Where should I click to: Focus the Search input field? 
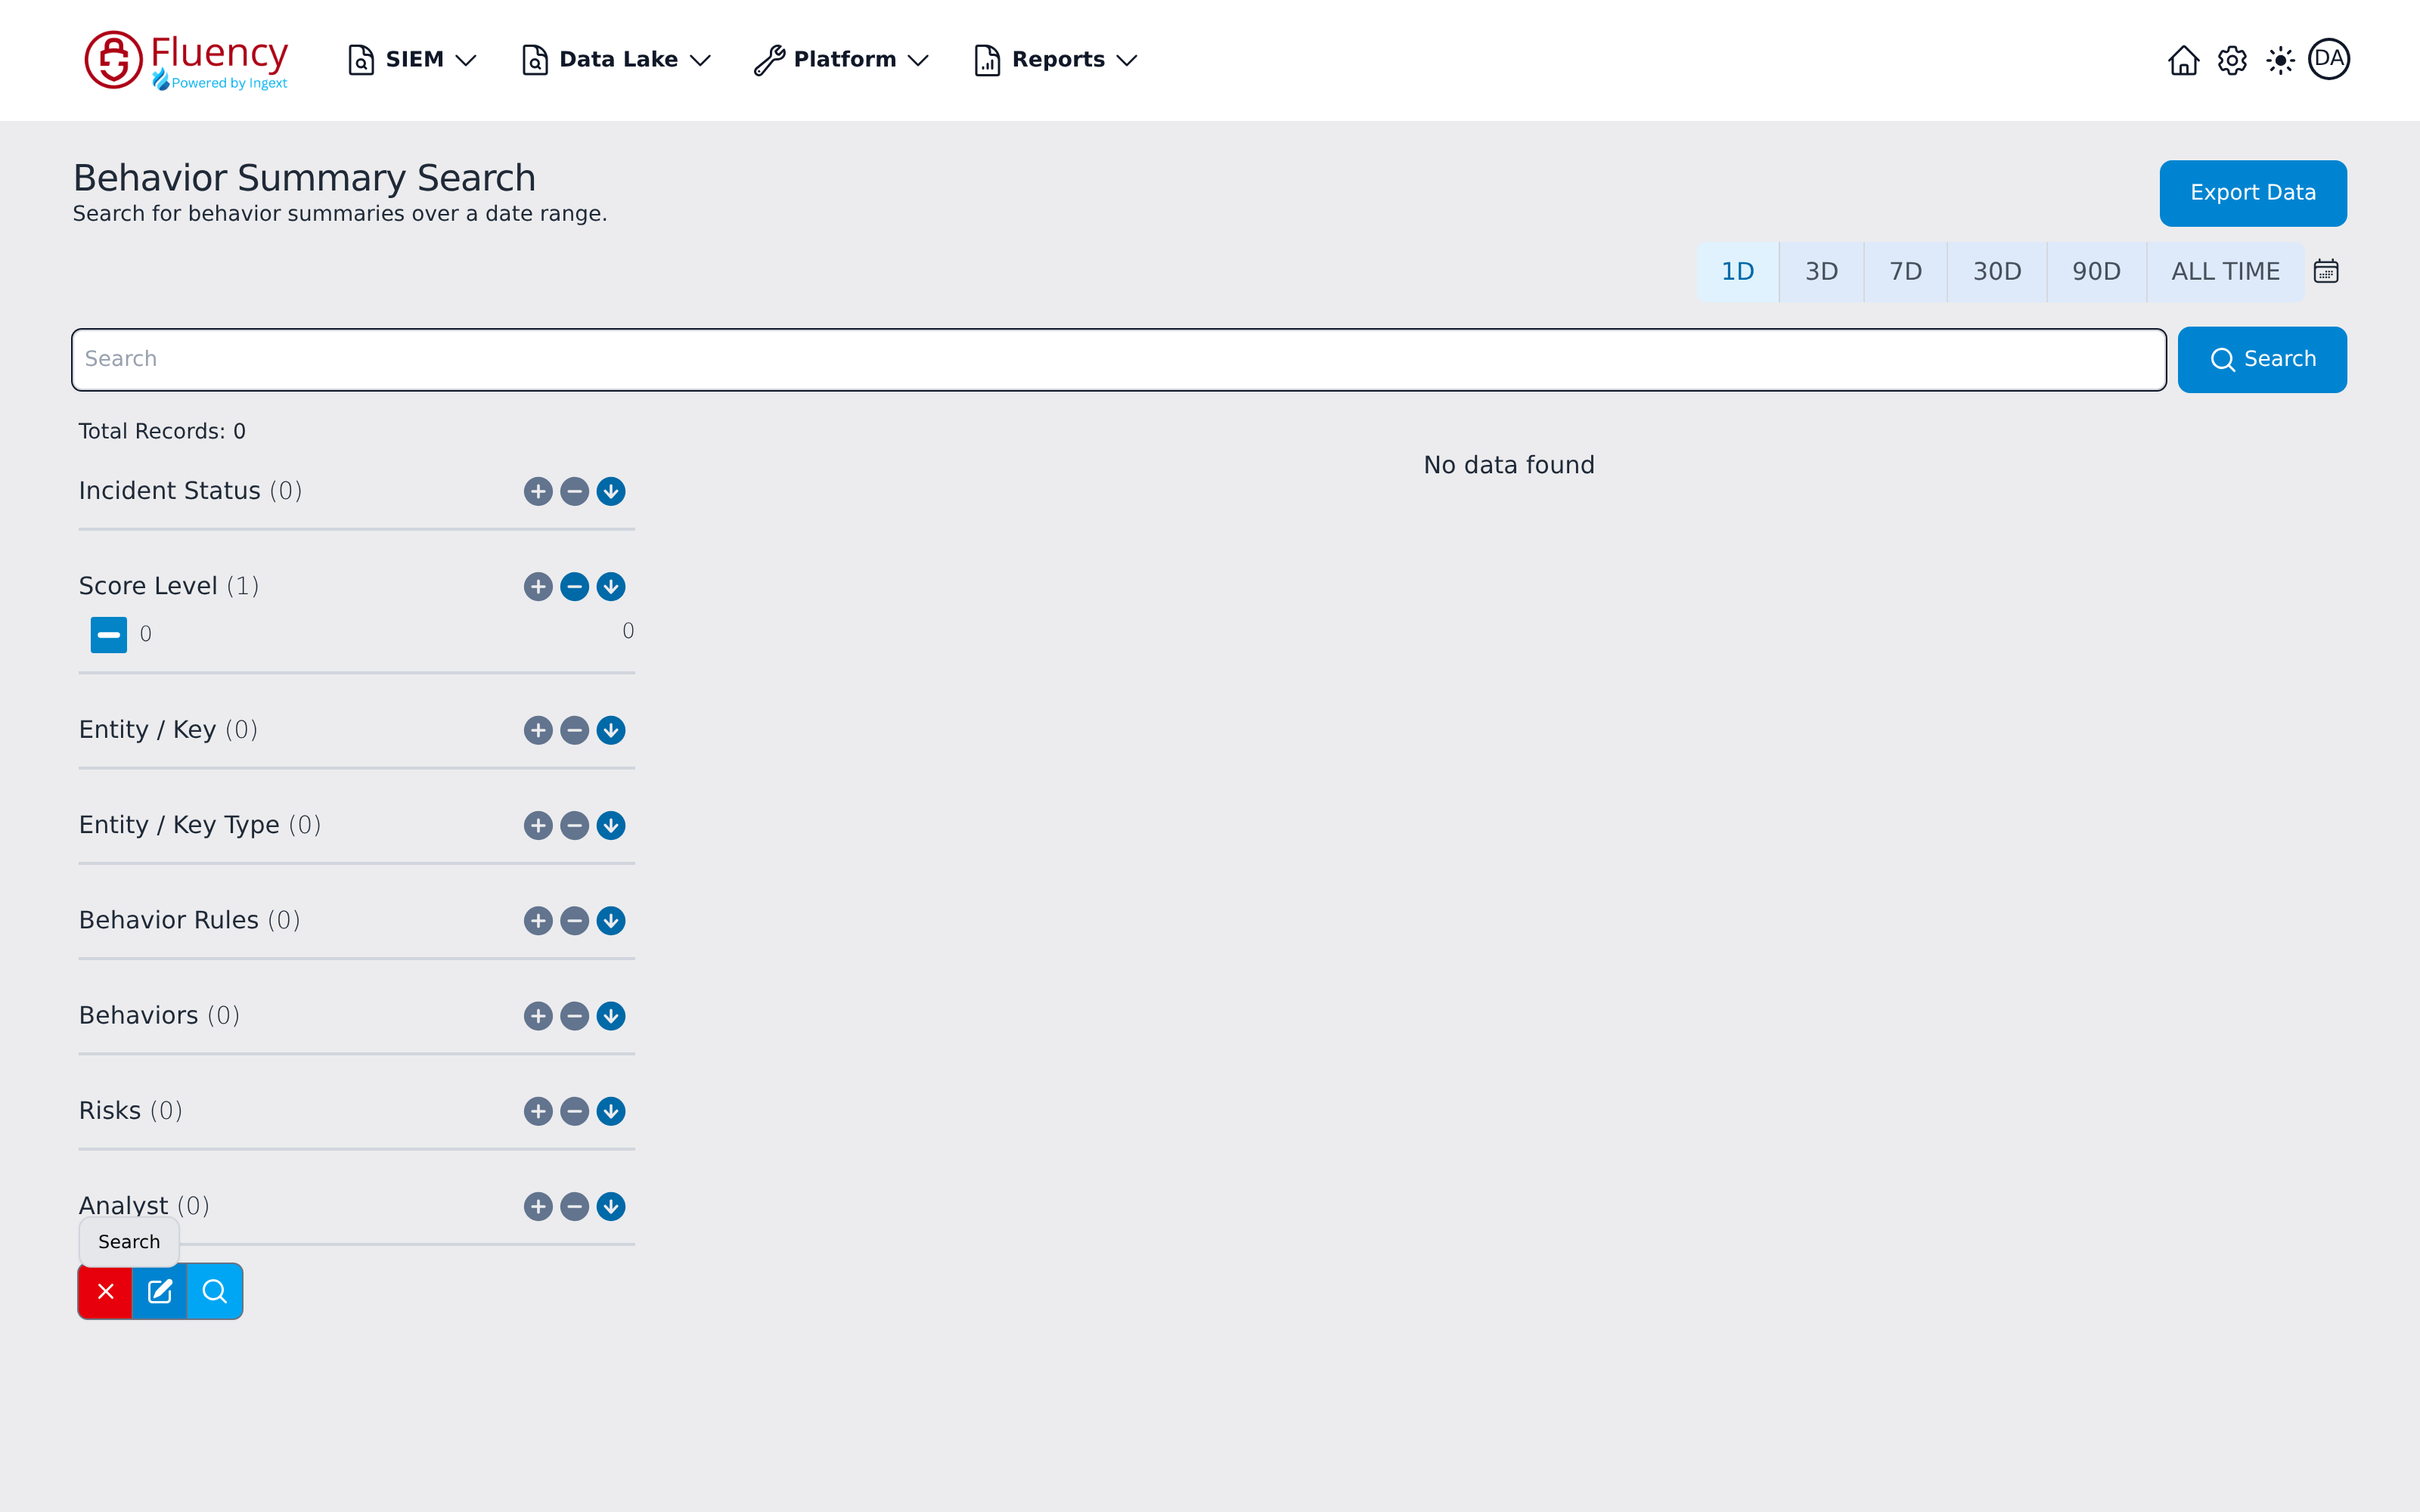tap(1119, 359)
